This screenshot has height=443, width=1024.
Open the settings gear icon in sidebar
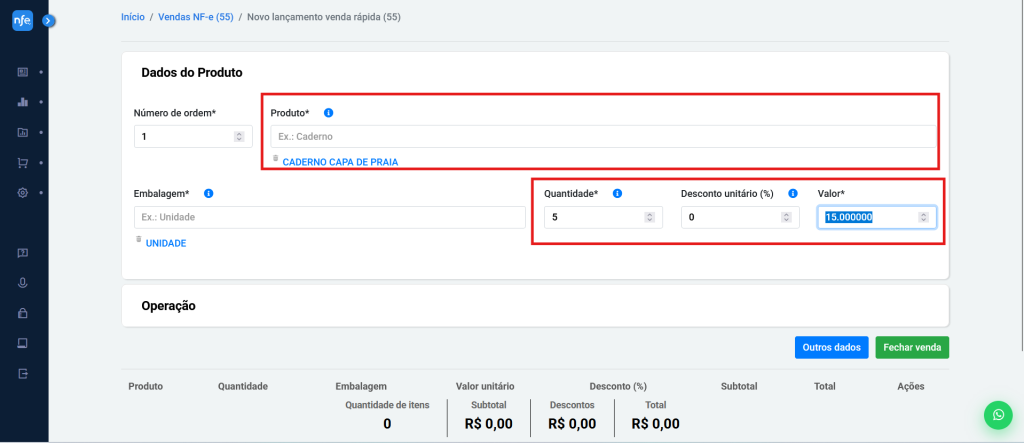[x=23, y=192]
